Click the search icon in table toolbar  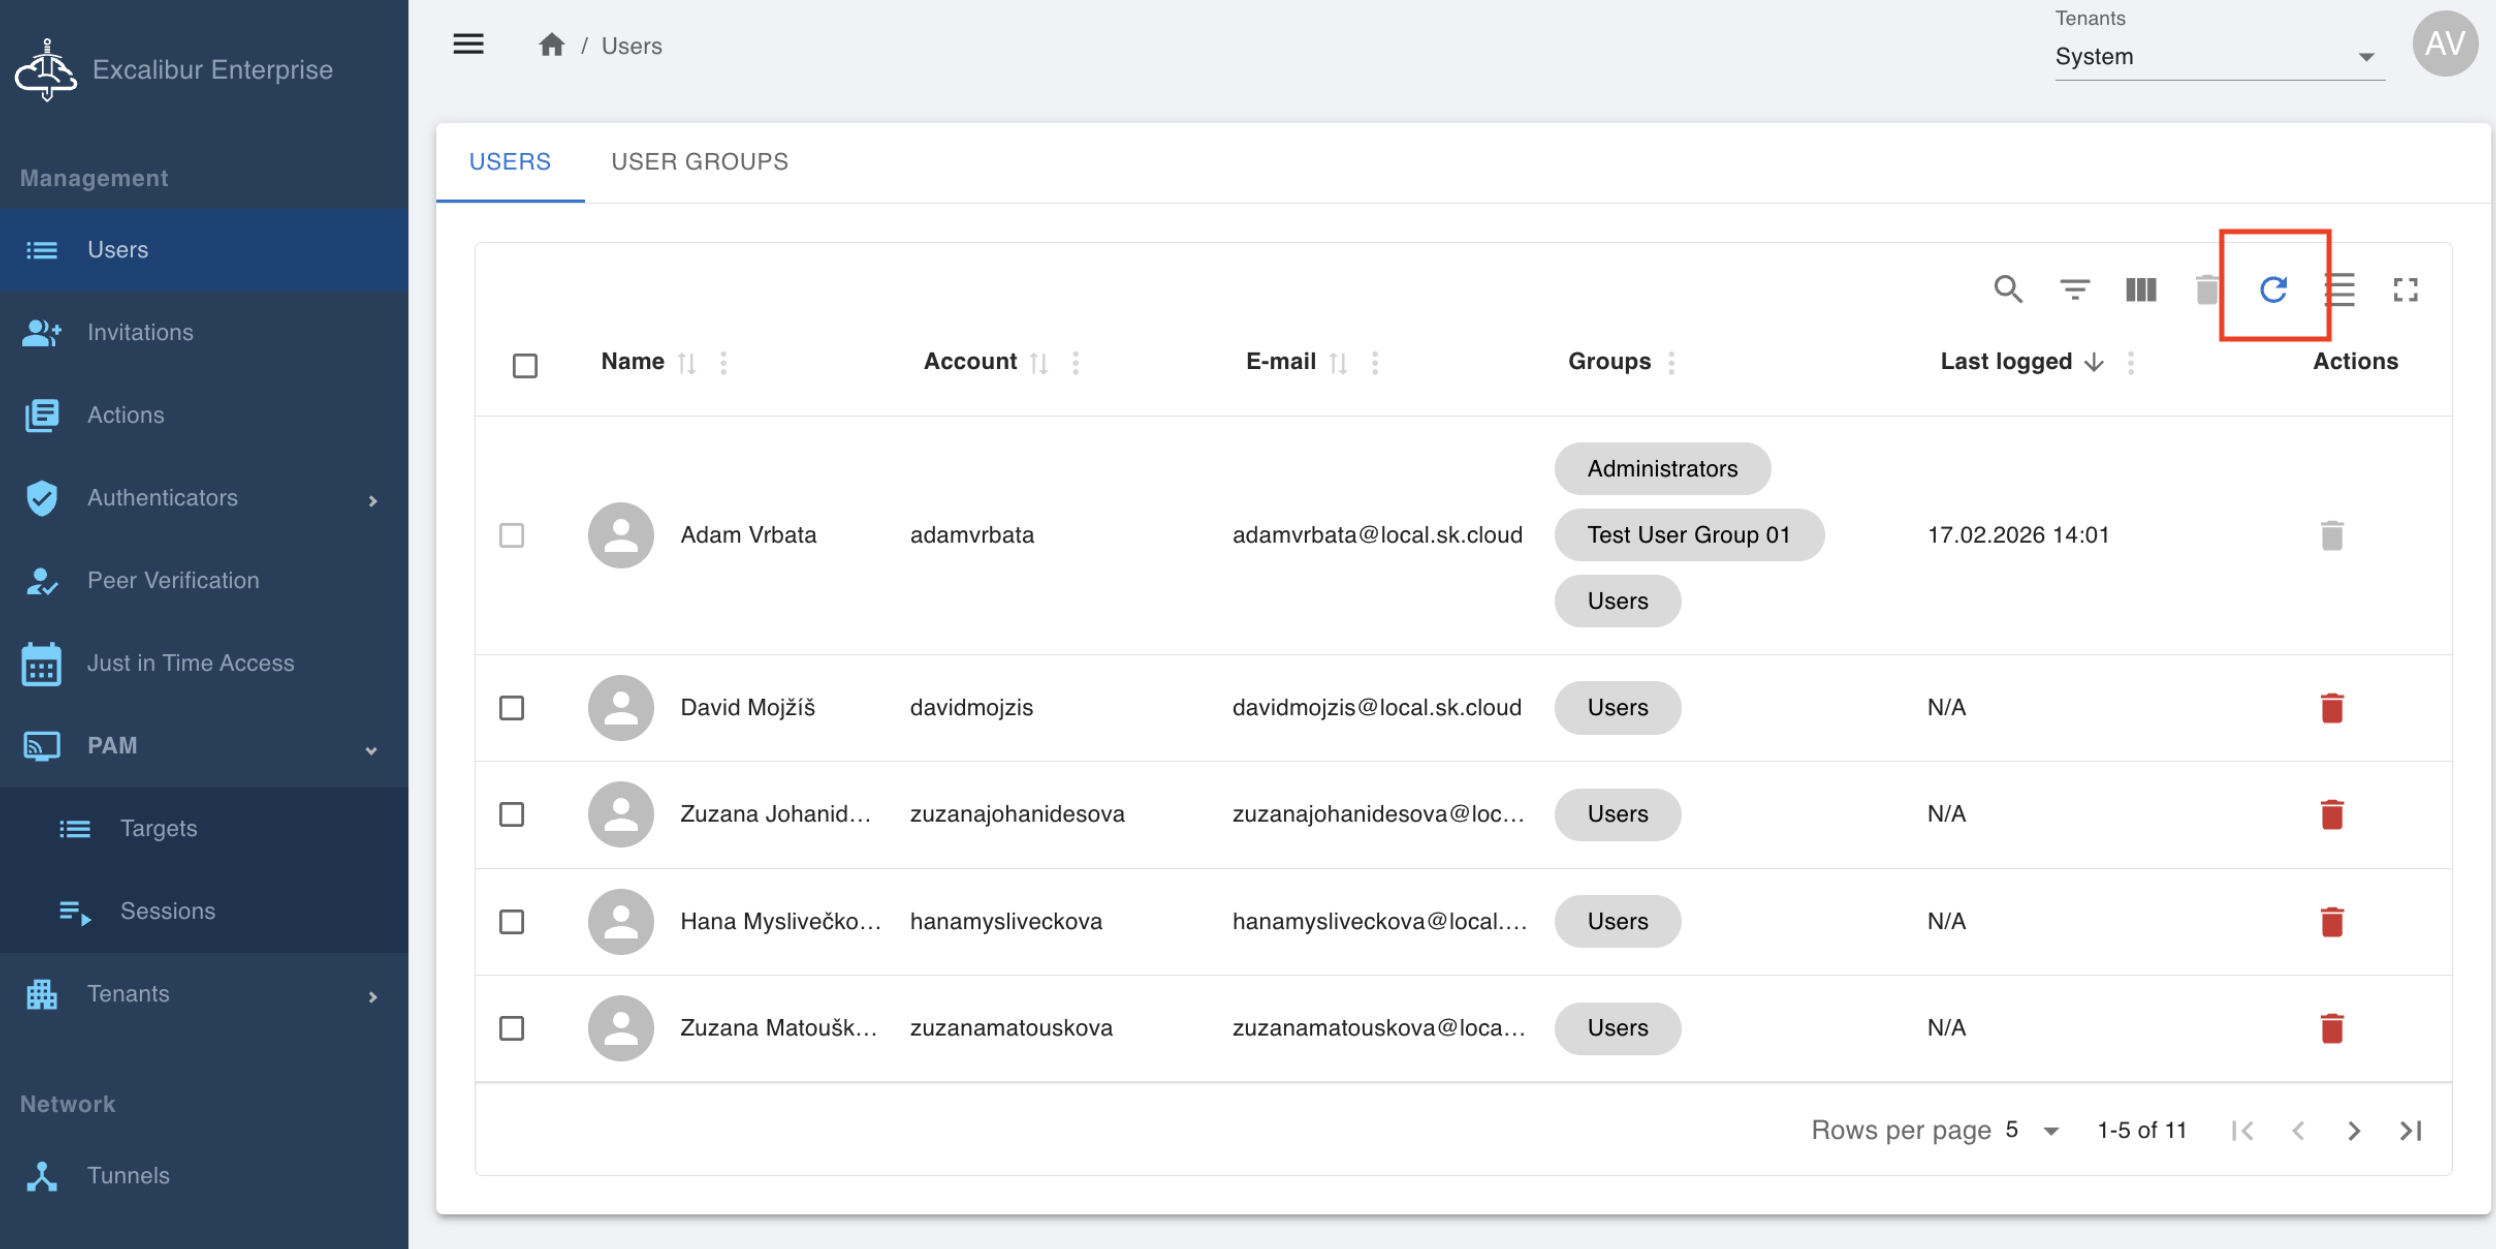click(x=2007, y=290)
